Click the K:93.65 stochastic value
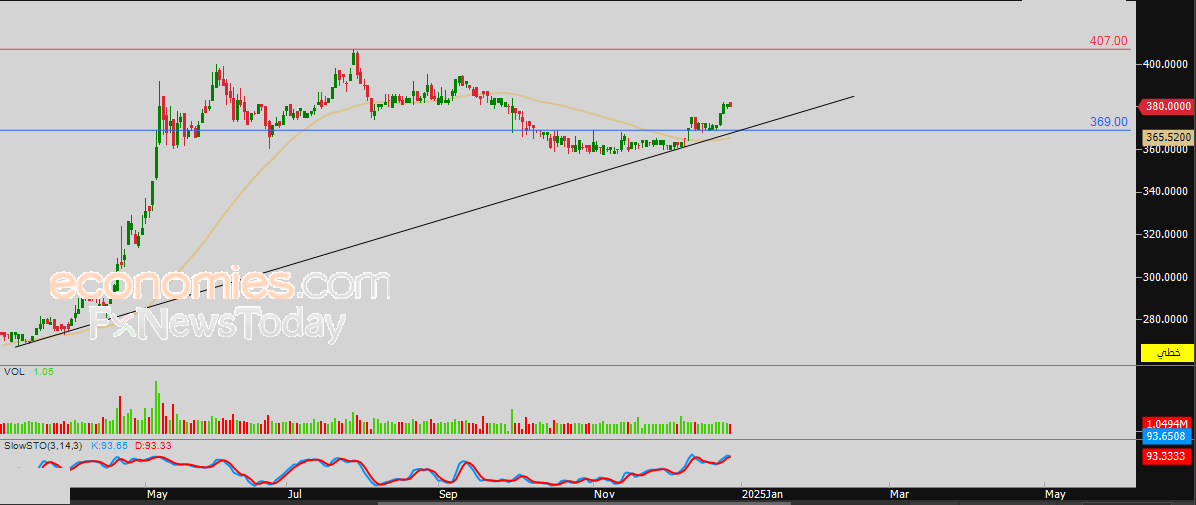Screen dimensions: 1196x505 click(x=109, y=444)
